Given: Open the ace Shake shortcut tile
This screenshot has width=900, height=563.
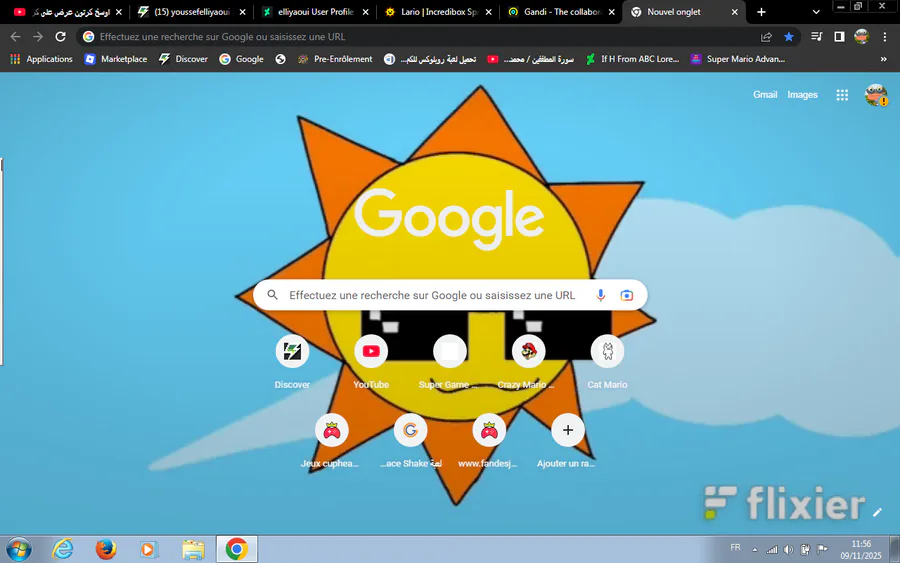Looking at the screenshot, I should coord(410,441).
